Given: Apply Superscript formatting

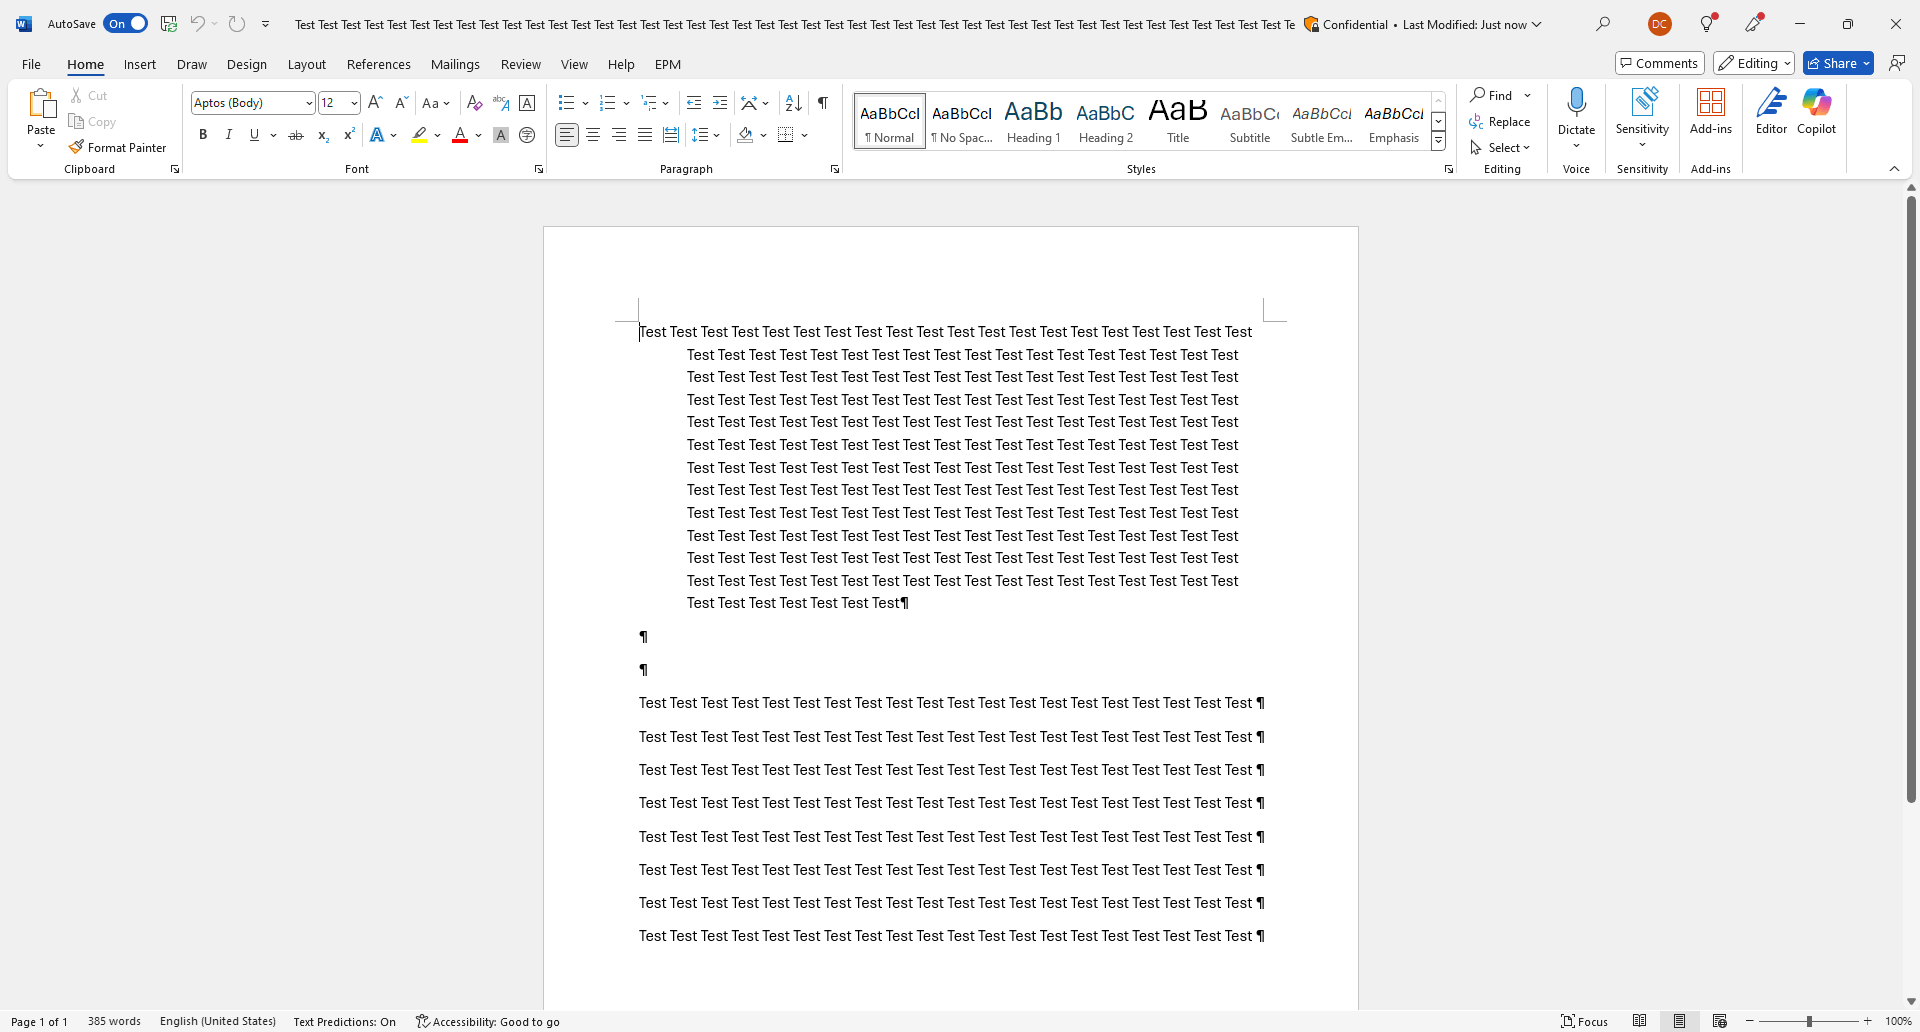Looking at the screenshot, I should [x=348, y=135].
